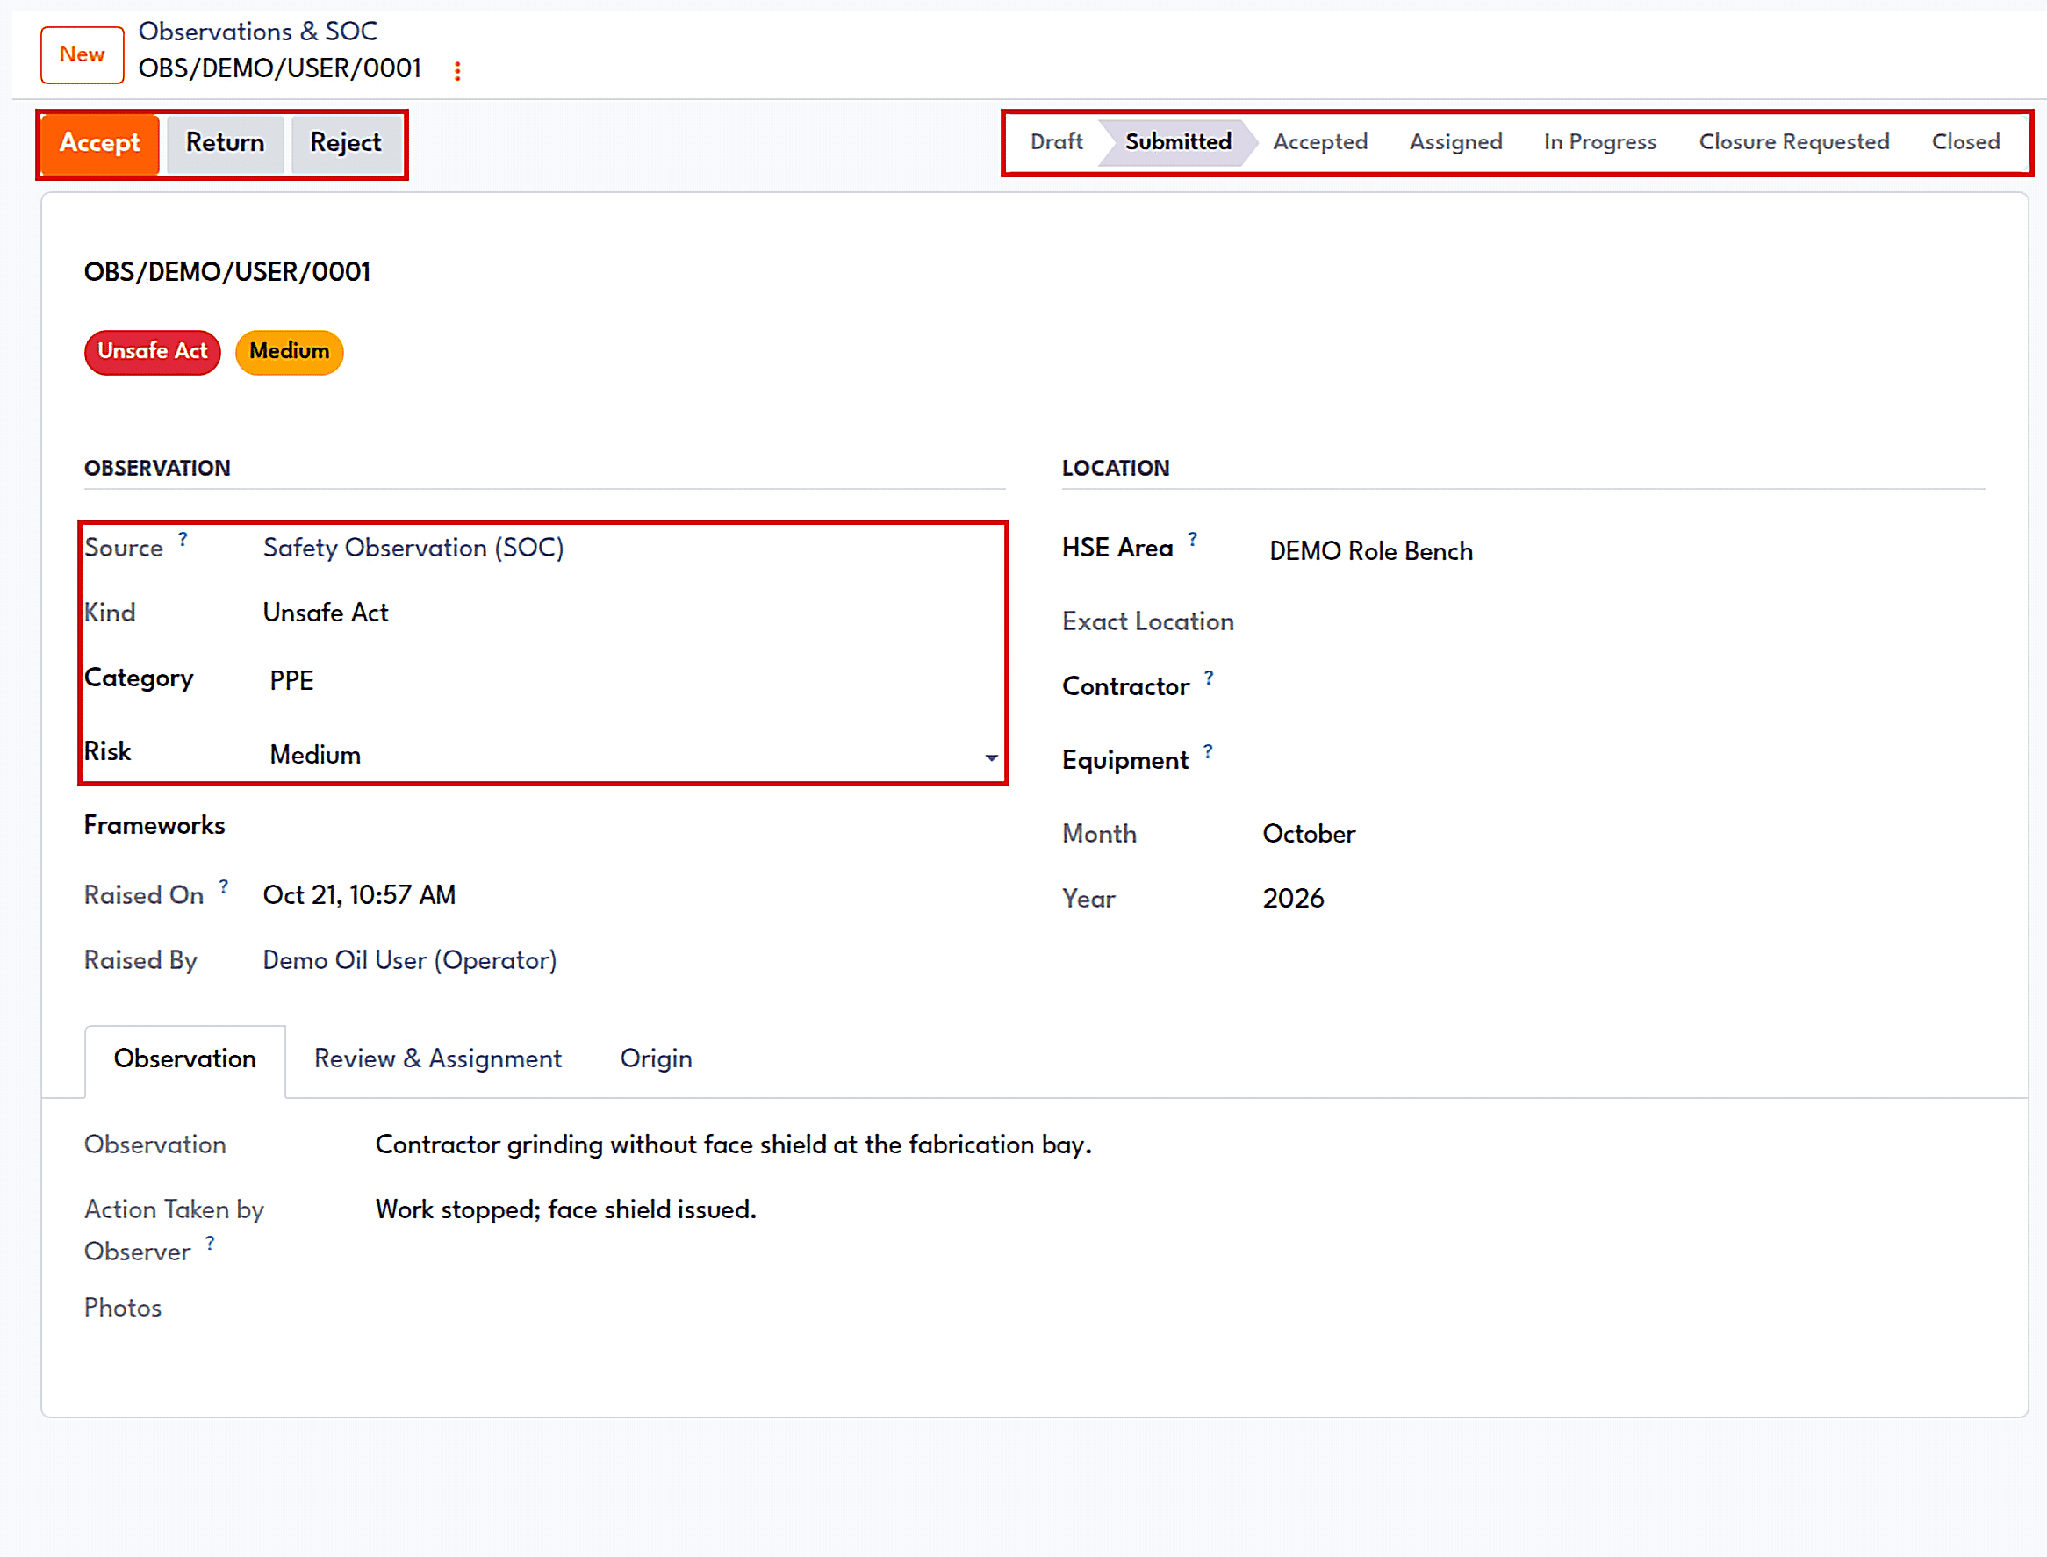Image resolution: width=2047 pixels, height=1557 pixels.
Task: Click the empty Contractor field
Action: click(x=1625, y=687)
